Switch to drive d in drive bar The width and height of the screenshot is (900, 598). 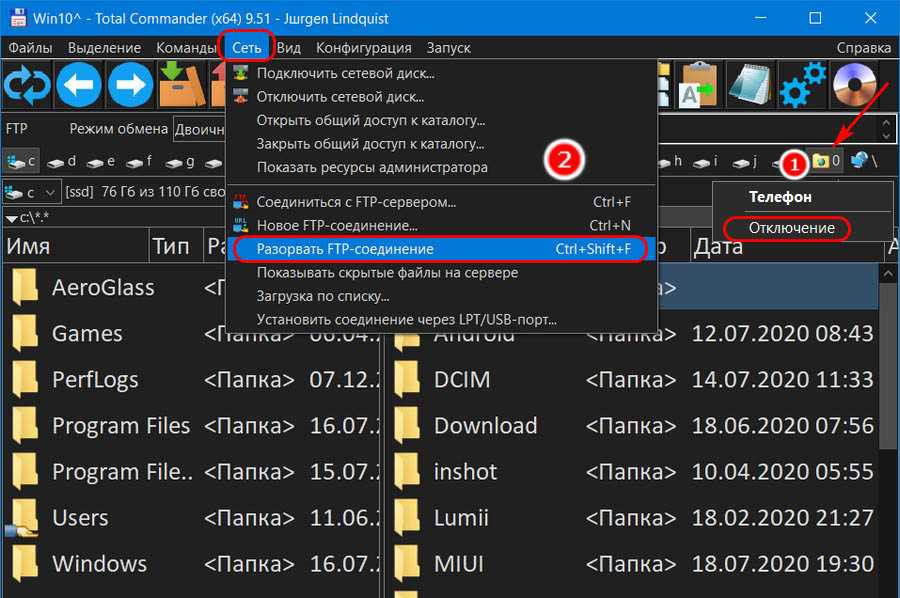pos(62,161)
